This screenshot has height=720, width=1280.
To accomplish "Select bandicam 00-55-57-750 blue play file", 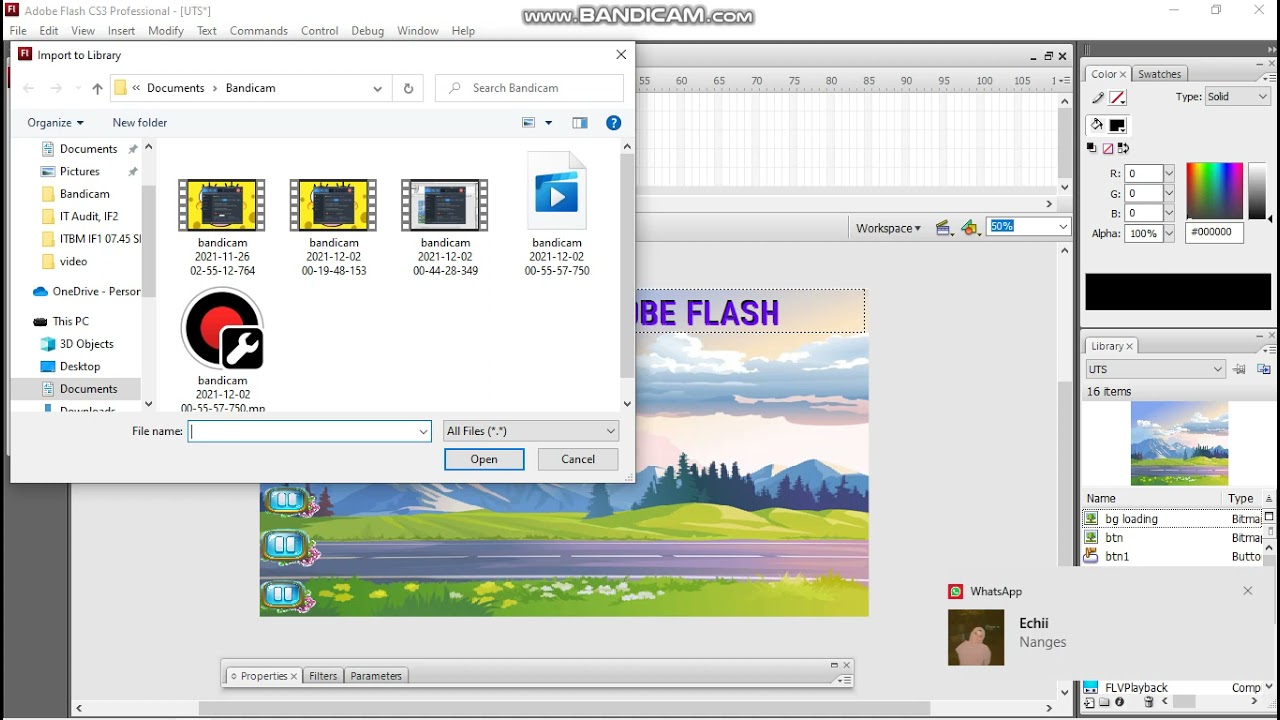I will point(557,214).
